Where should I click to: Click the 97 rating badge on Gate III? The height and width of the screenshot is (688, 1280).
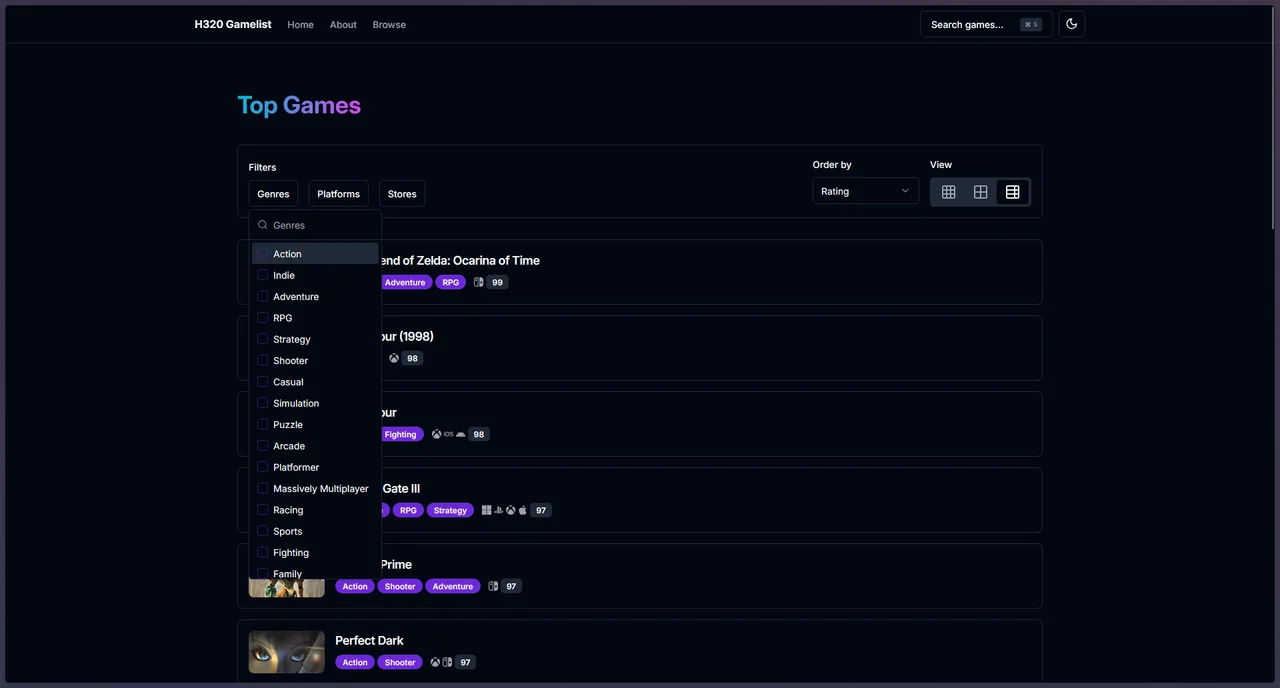coord(541,510)
